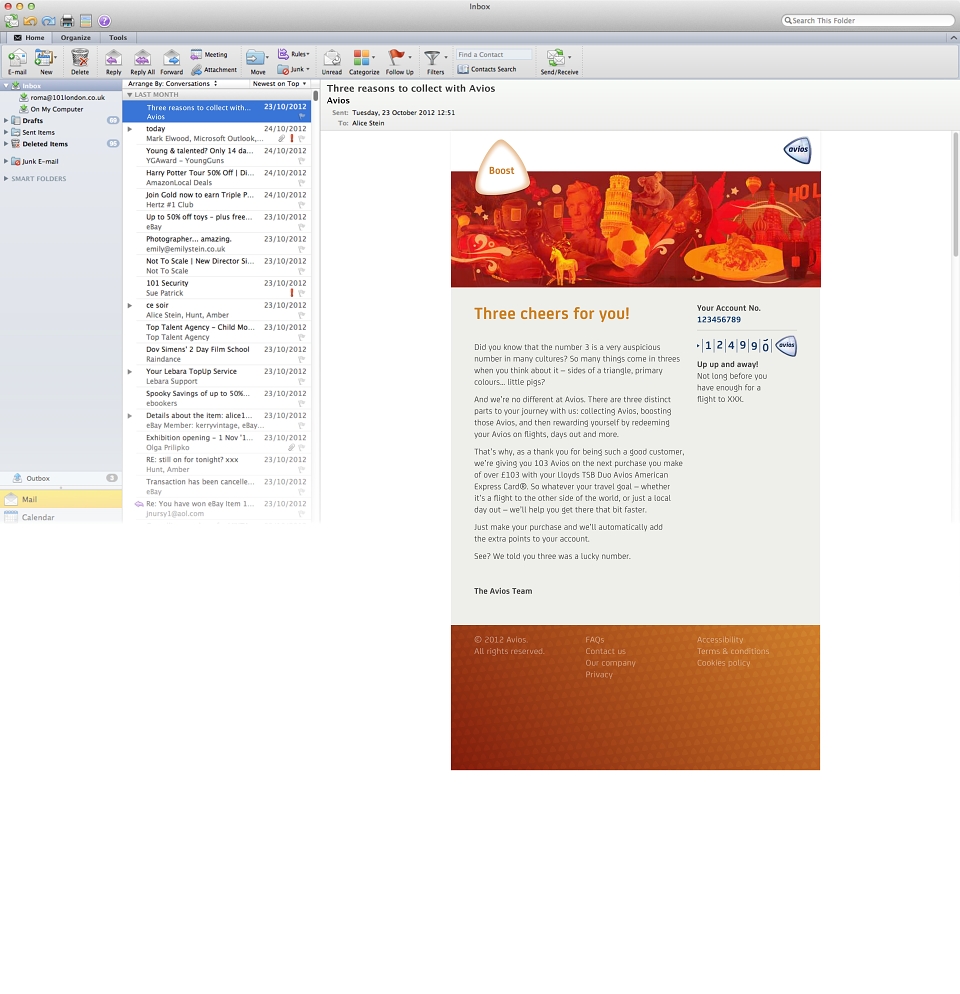Expand the 'today' conversation thread
960x994 pixels.
pos(130,129)
